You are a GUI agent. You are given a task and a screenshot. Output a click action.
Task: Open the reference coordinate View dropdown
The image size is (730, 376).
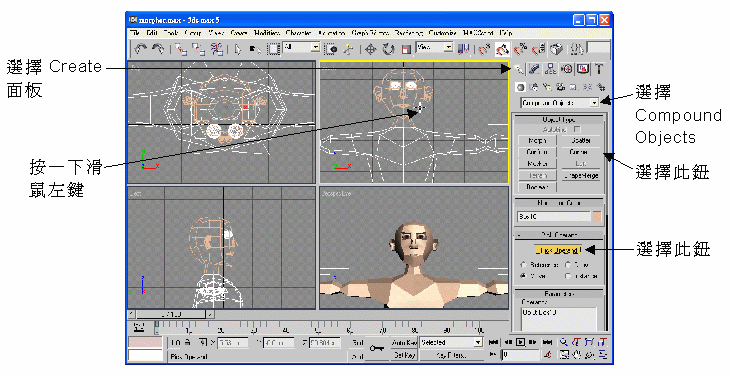click(x=434, y=47)
